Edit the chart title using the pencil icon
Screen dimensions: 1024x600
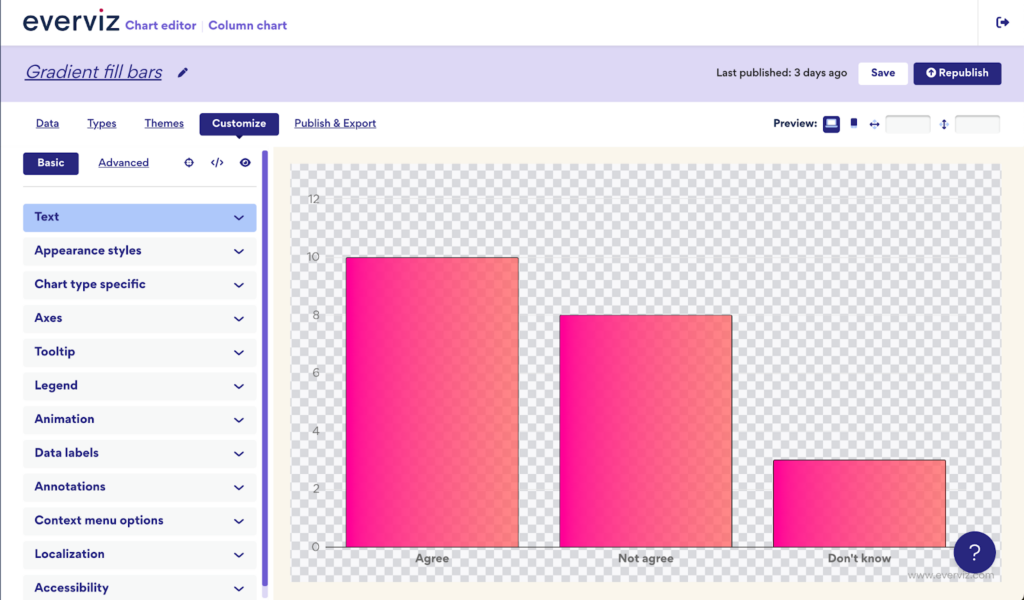tap(183, 71)
